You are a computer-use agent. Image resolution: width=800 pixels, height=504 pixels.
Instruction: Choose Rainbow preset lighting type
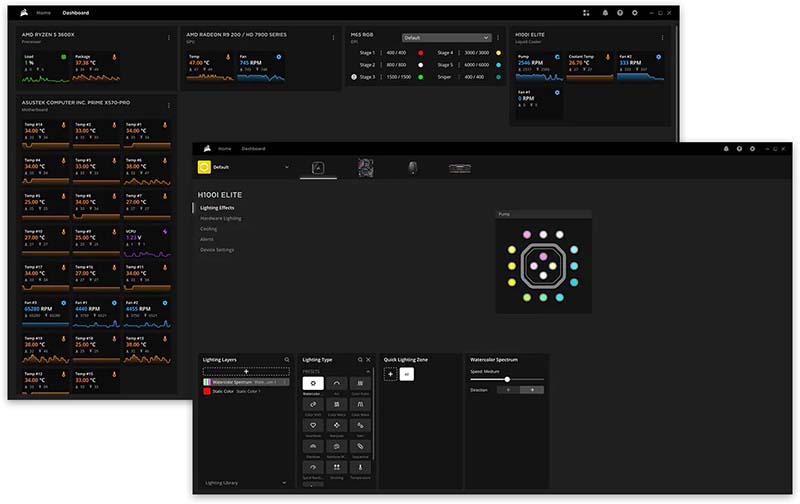tap(313, 446)
